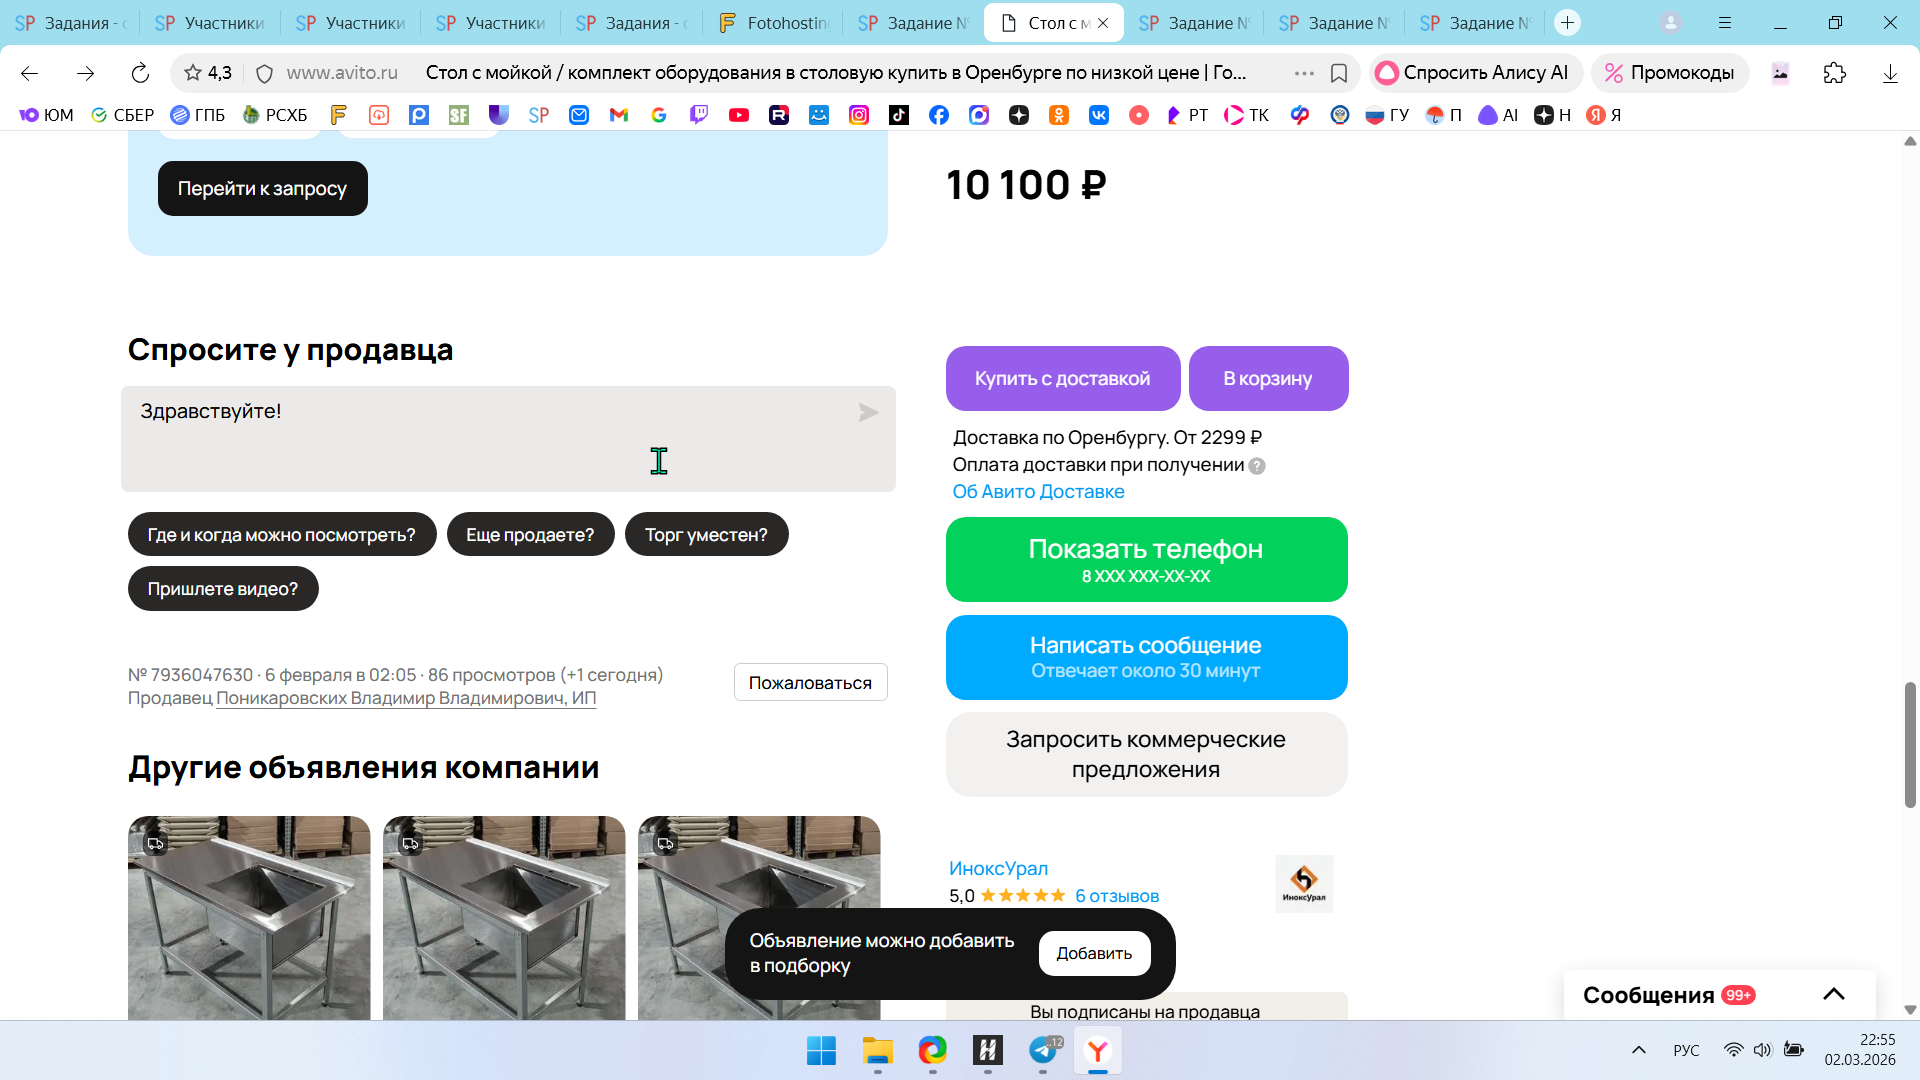
Task: Expand the Сообщения chat panel chevron
Action: pos(1833,994)
